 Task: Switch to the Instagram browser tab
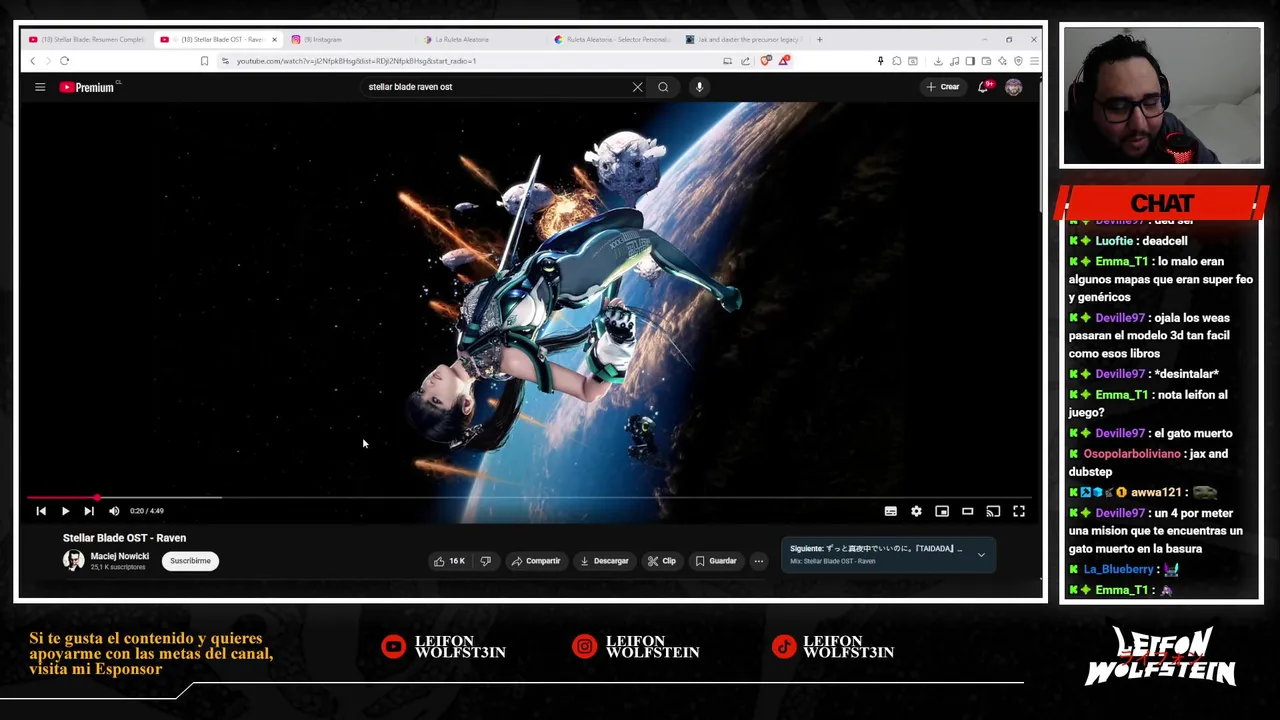[x=322, y=39]
